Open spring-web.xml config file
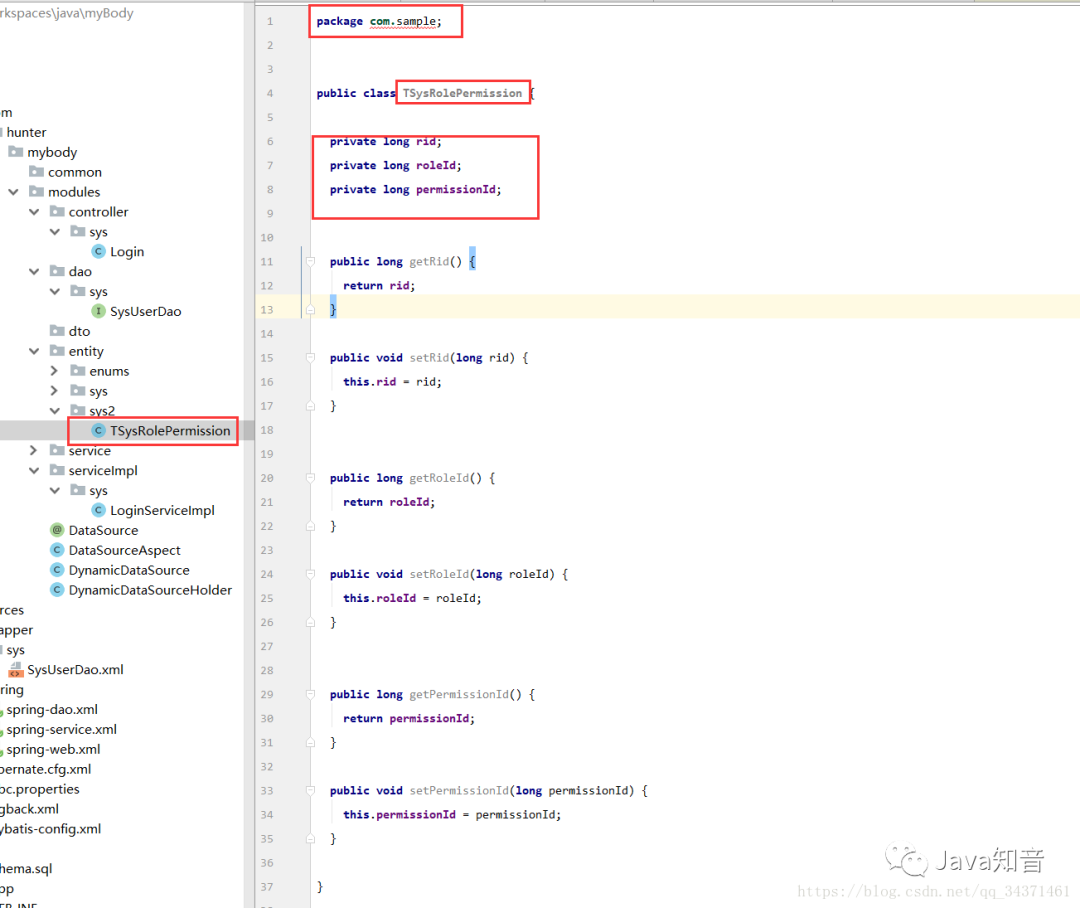The image size is (1080, 908). pyautogui.click(x=53, y=750)
